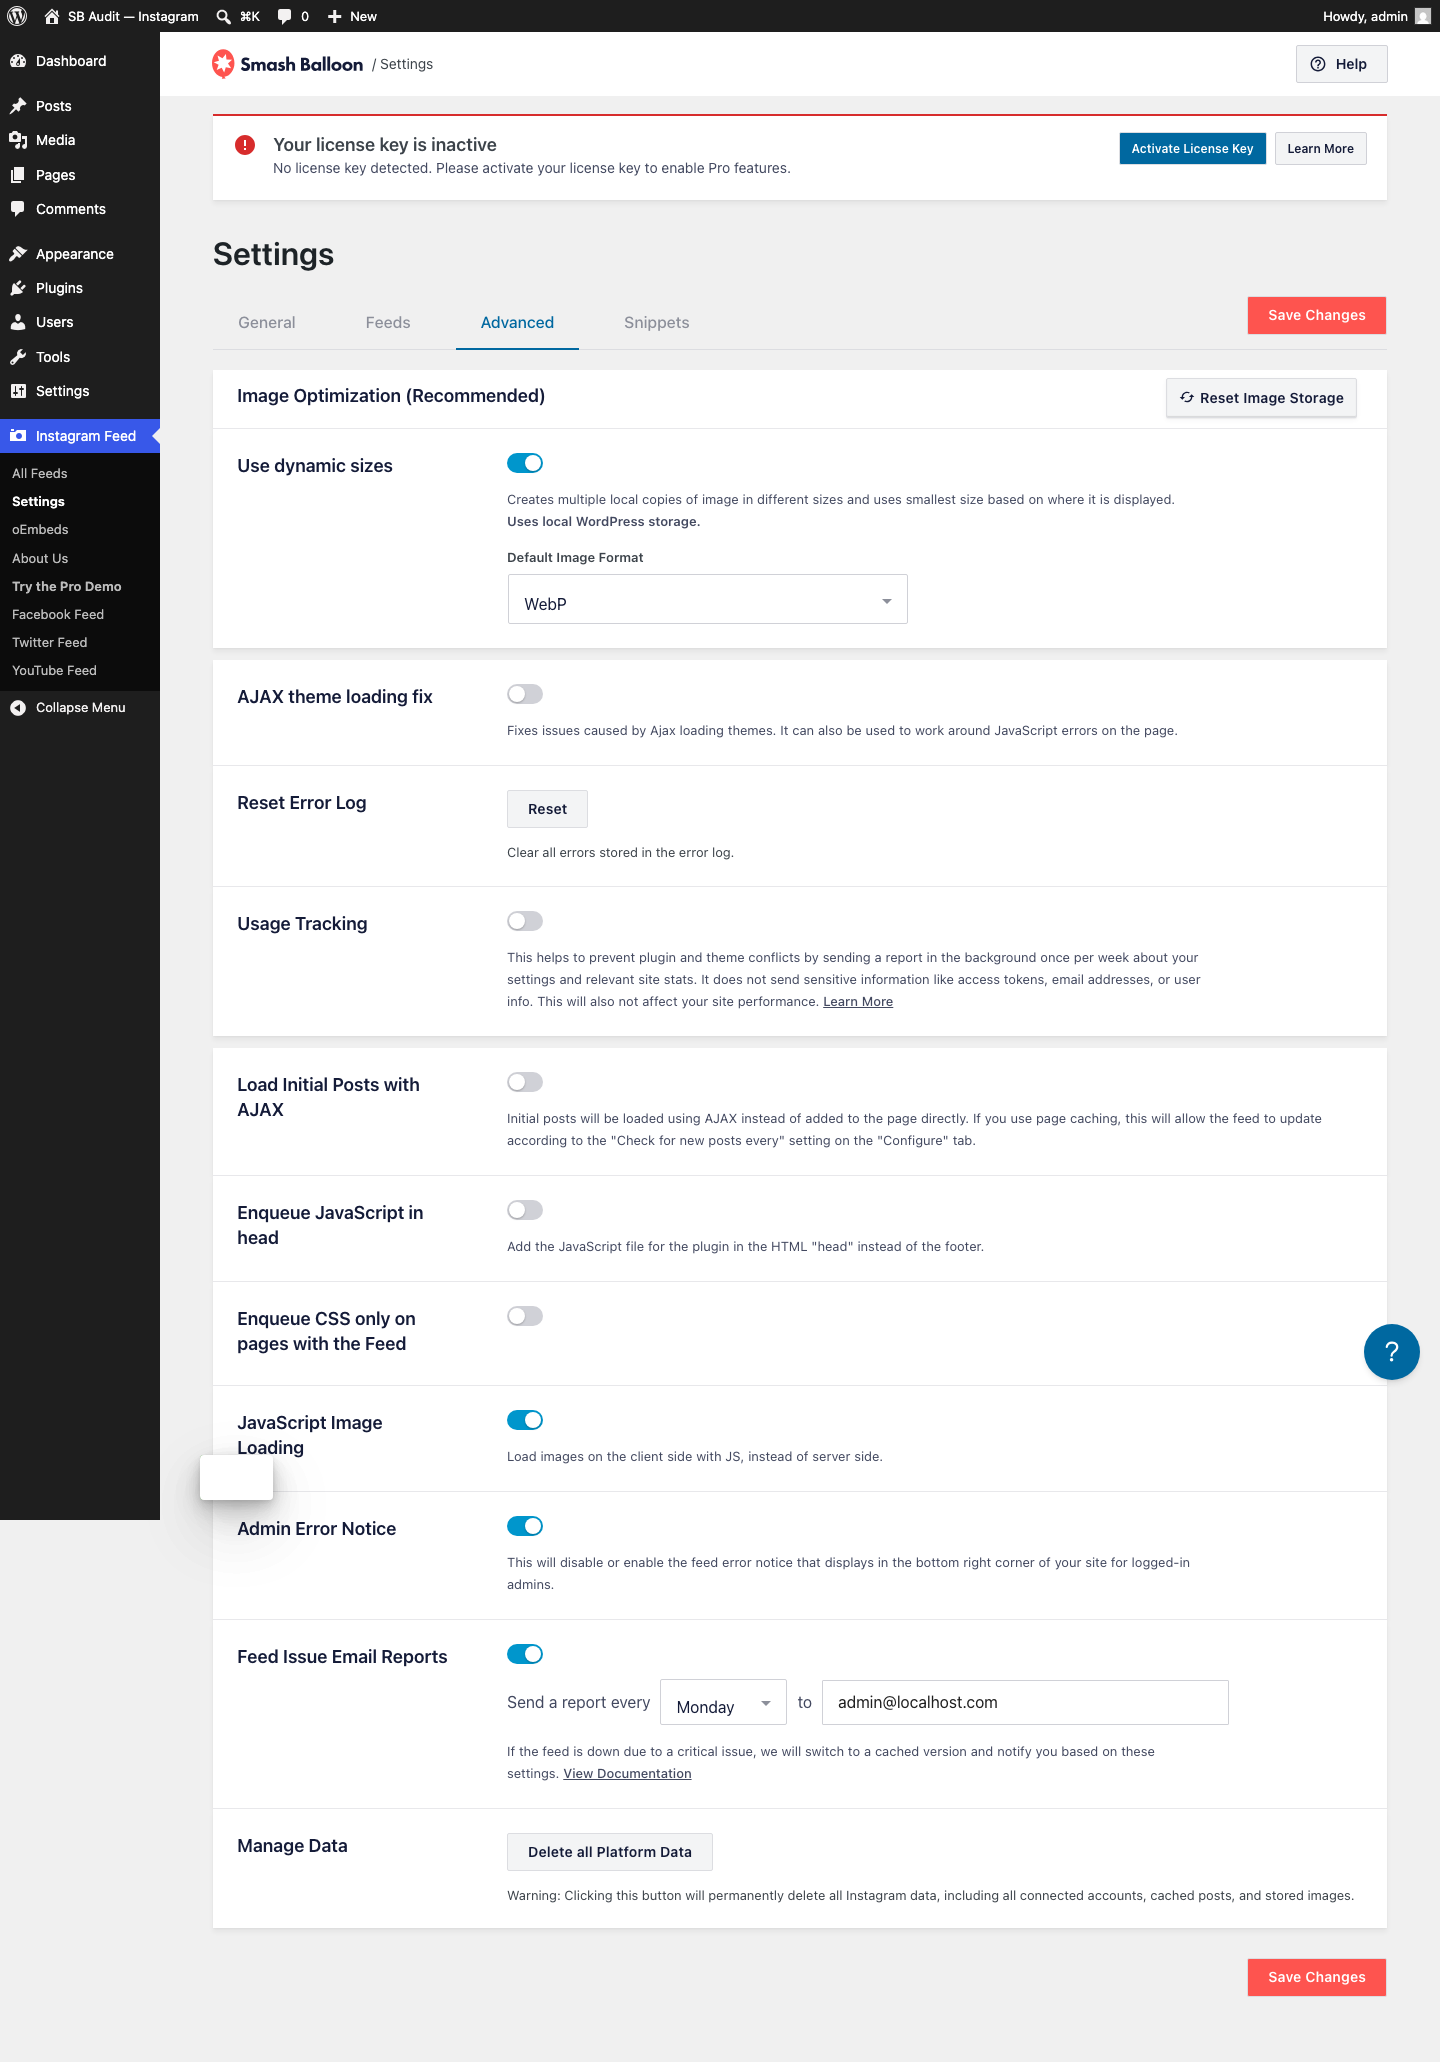The width and height of the screenshot is (1440, 2062).
Task: Click the Comments icon in sidebar
Action: click(x=18, y=209)
